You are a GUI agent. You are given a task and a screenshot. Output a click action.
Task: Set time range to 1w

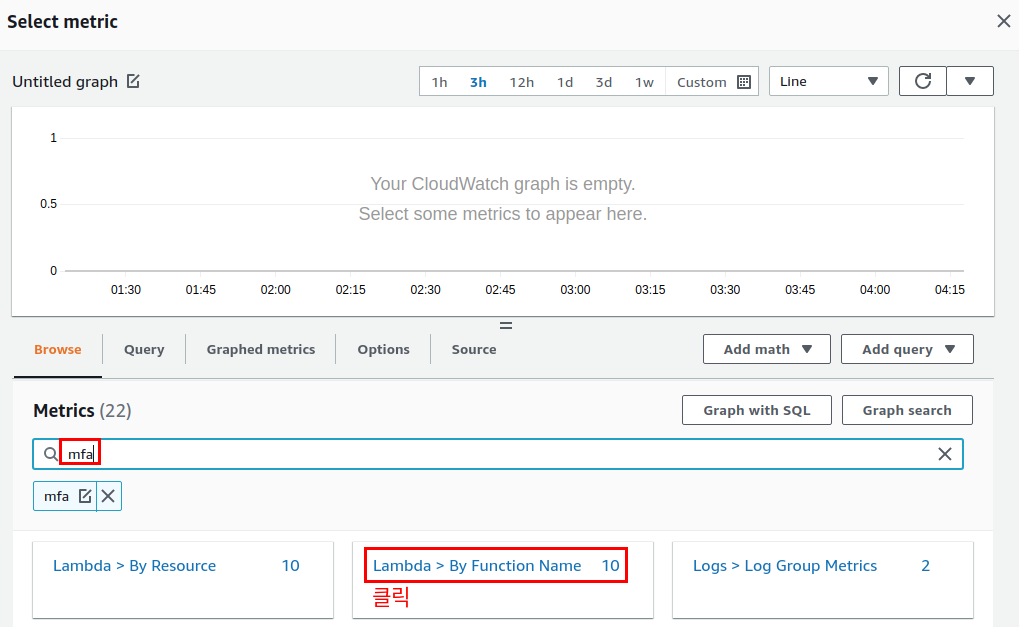coord(644,82)
